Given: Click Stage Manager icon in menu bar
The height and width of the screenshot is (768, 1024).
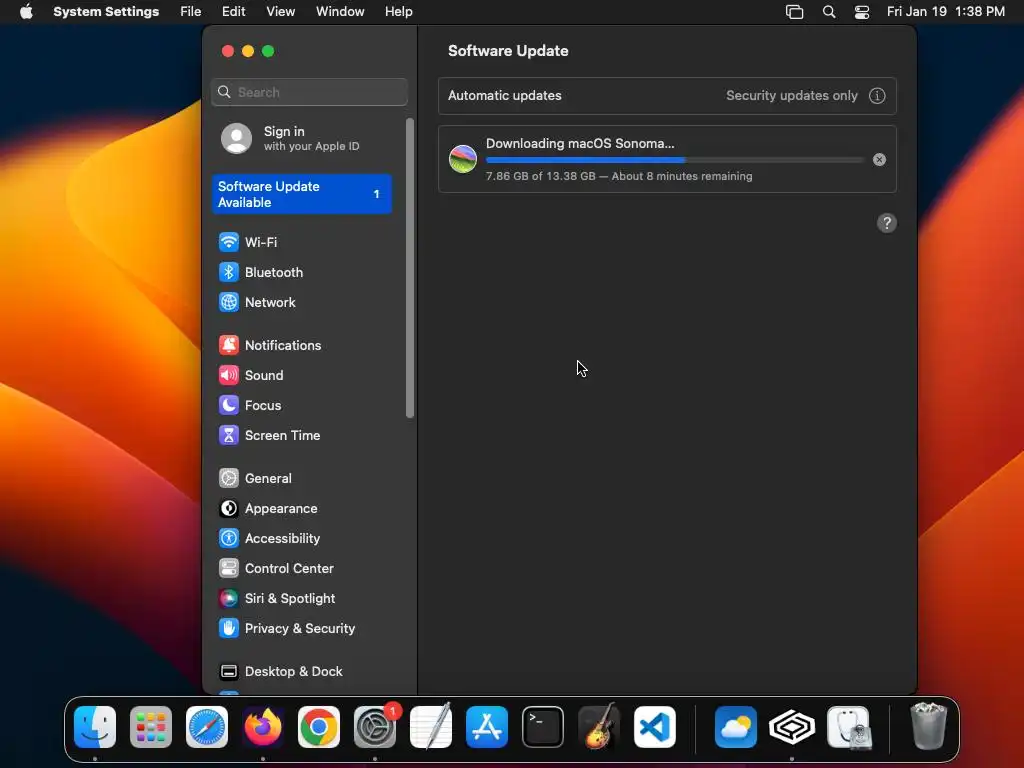Looking at the screenshot, I should [x=794, y=12].
